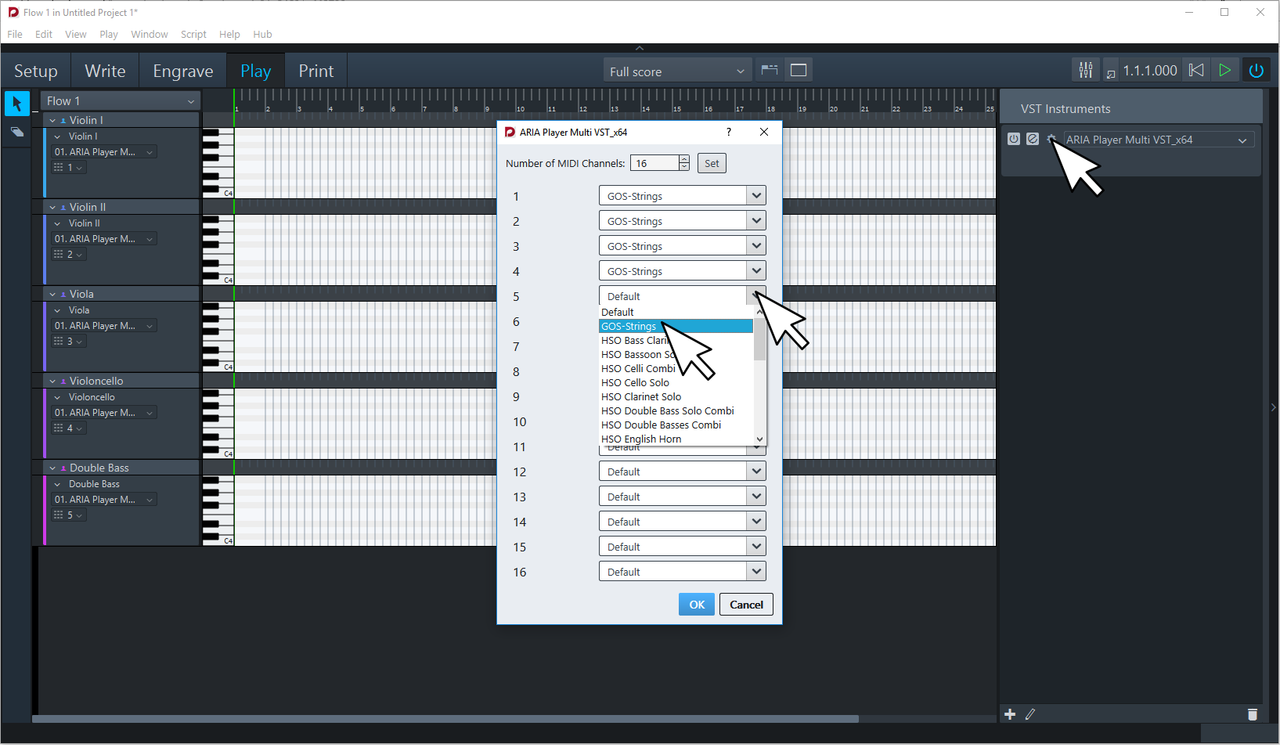
Task: Open the Mixer window icon
Action: tap(1085, 70)
